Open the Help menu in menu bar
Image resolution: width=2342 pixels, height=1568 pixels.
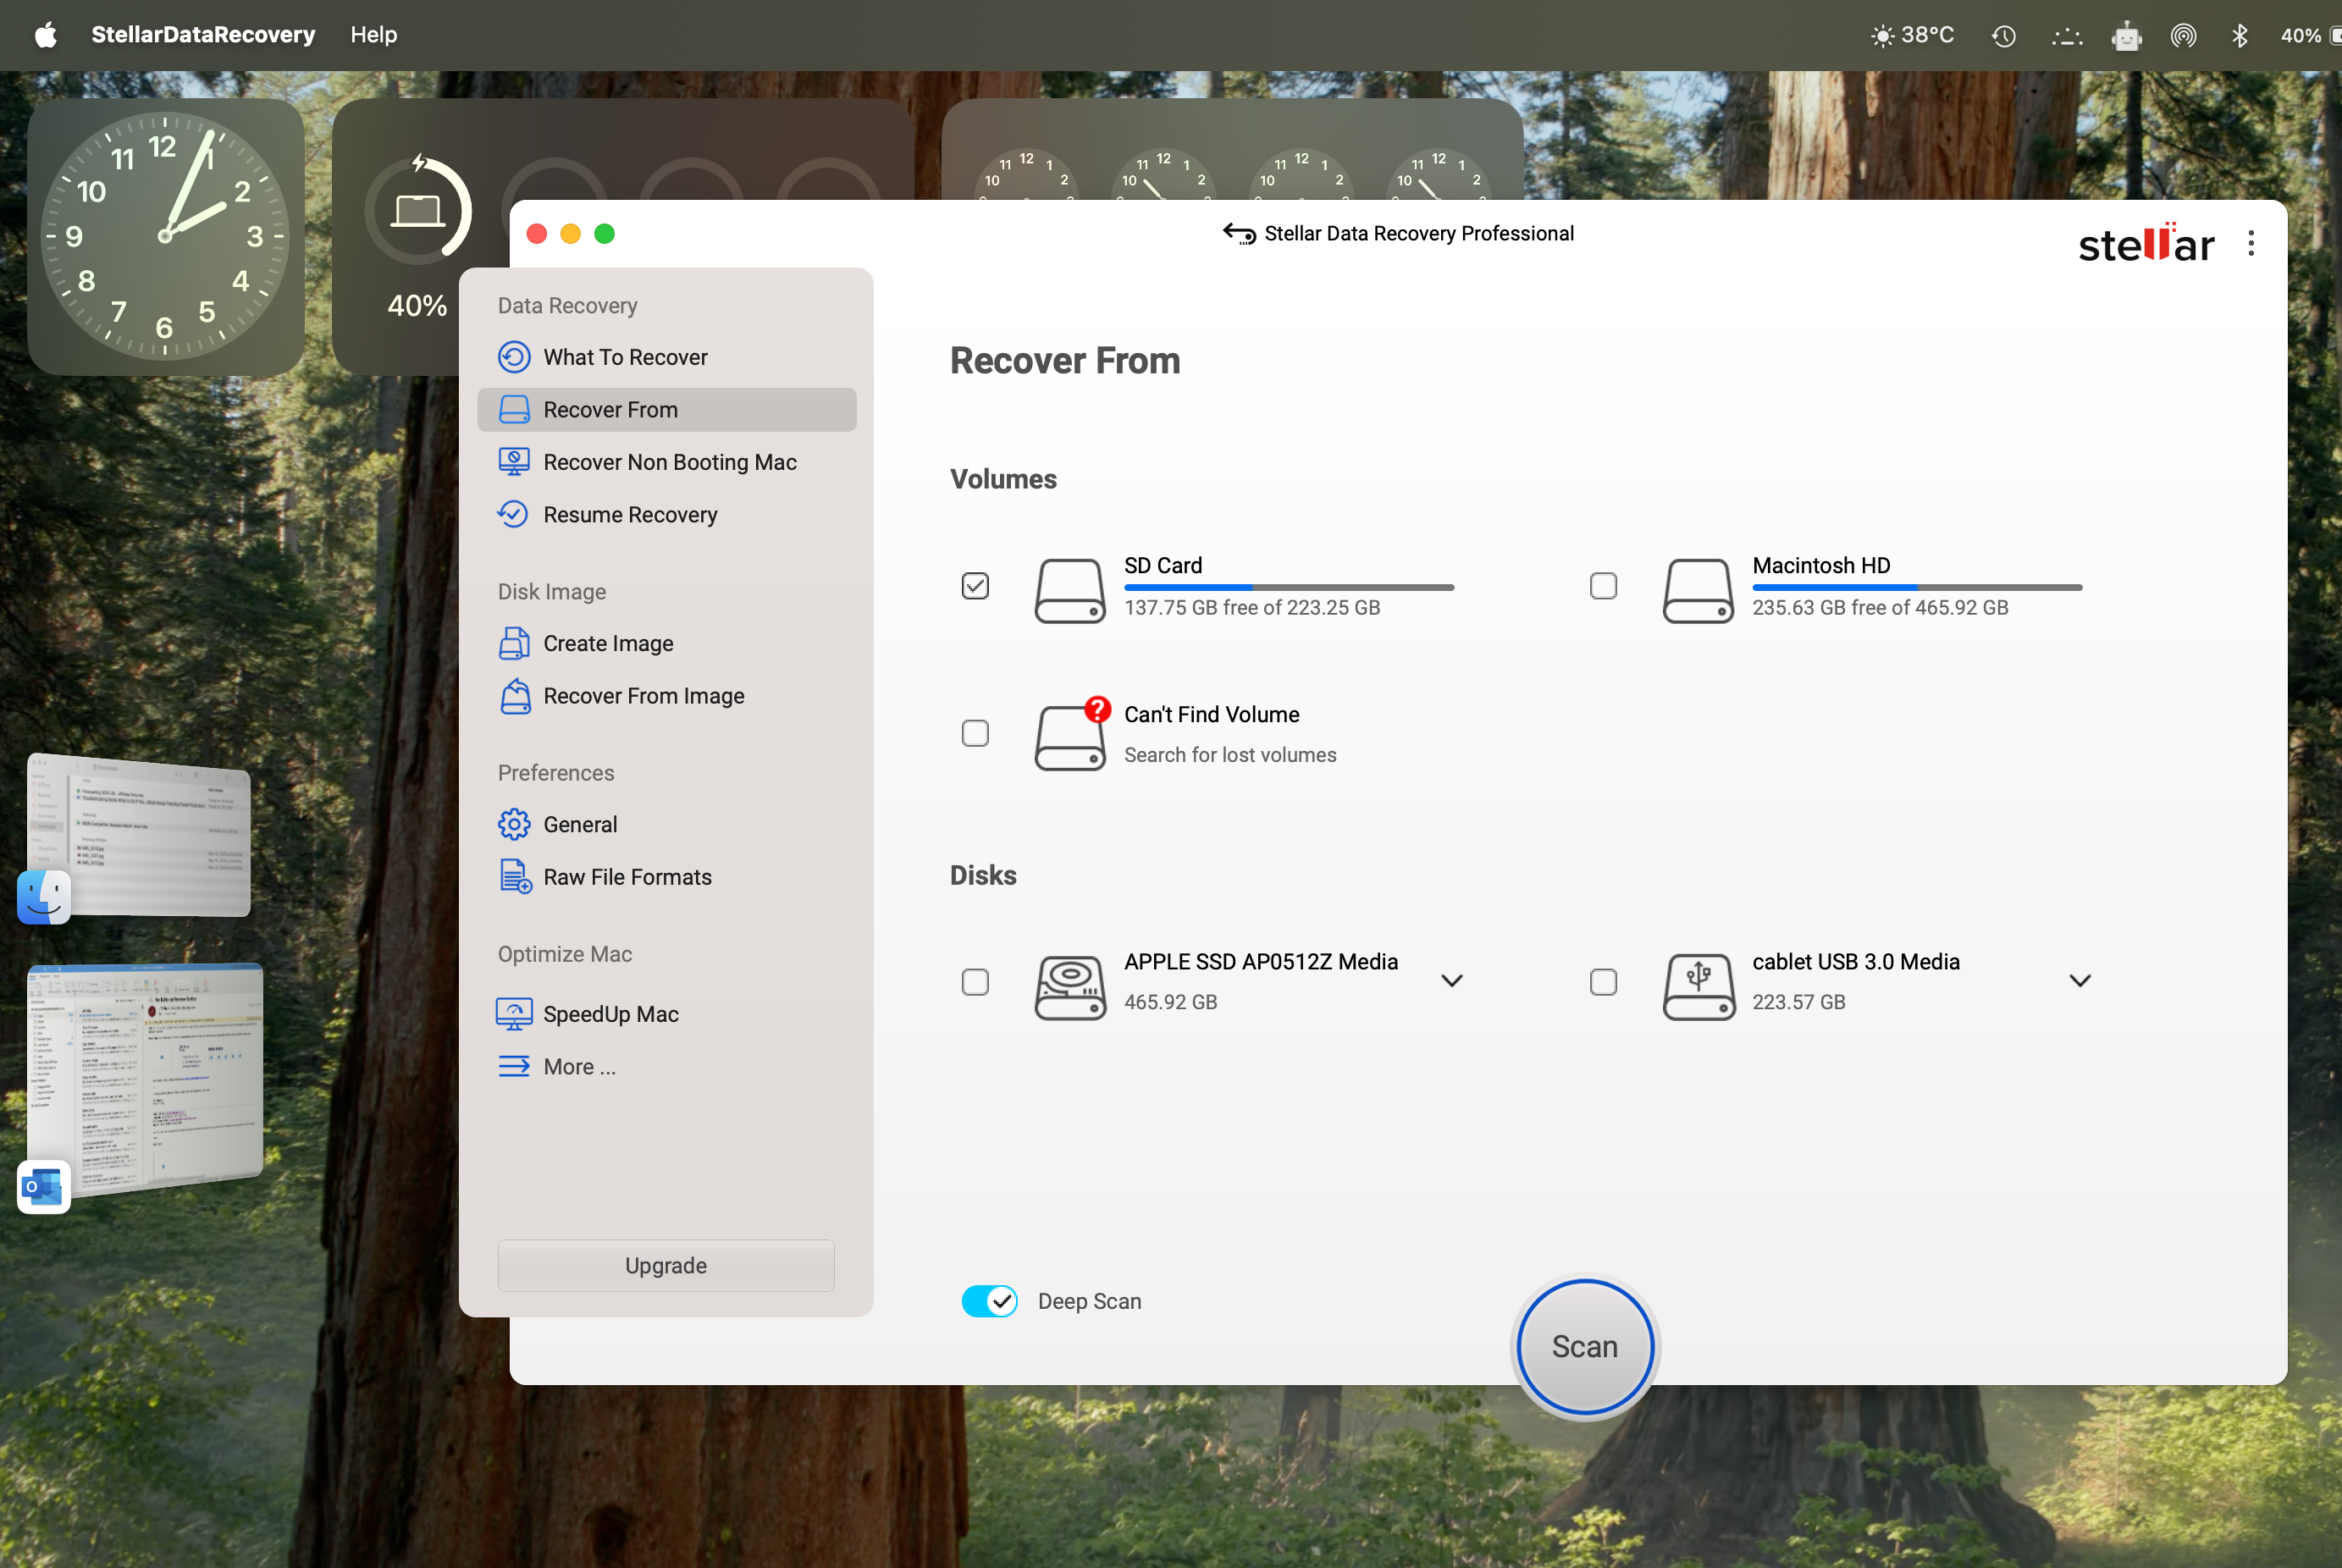(373, 35)
